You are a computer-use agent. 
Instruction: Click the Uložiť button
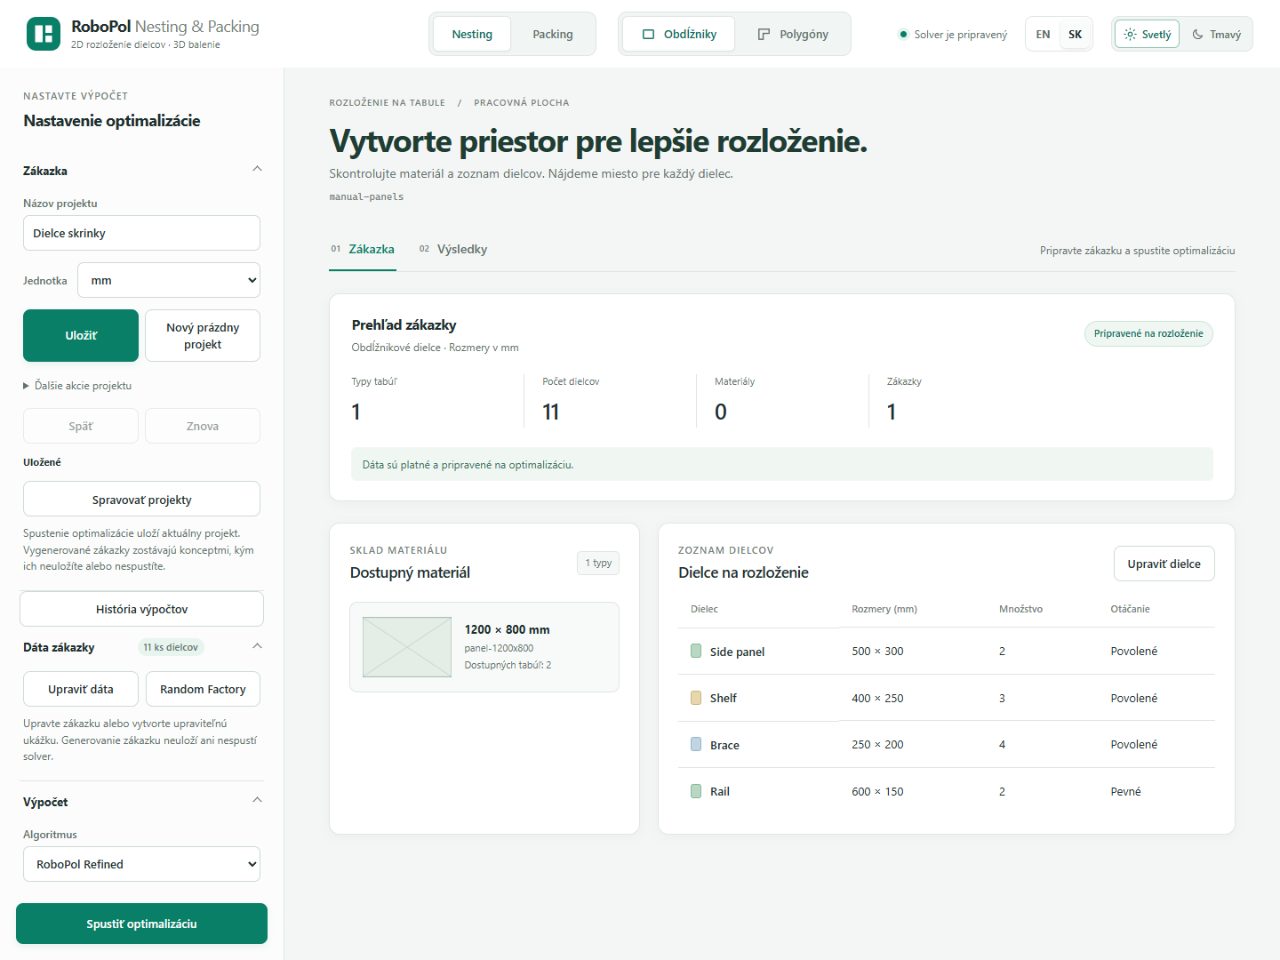point(81,335)
